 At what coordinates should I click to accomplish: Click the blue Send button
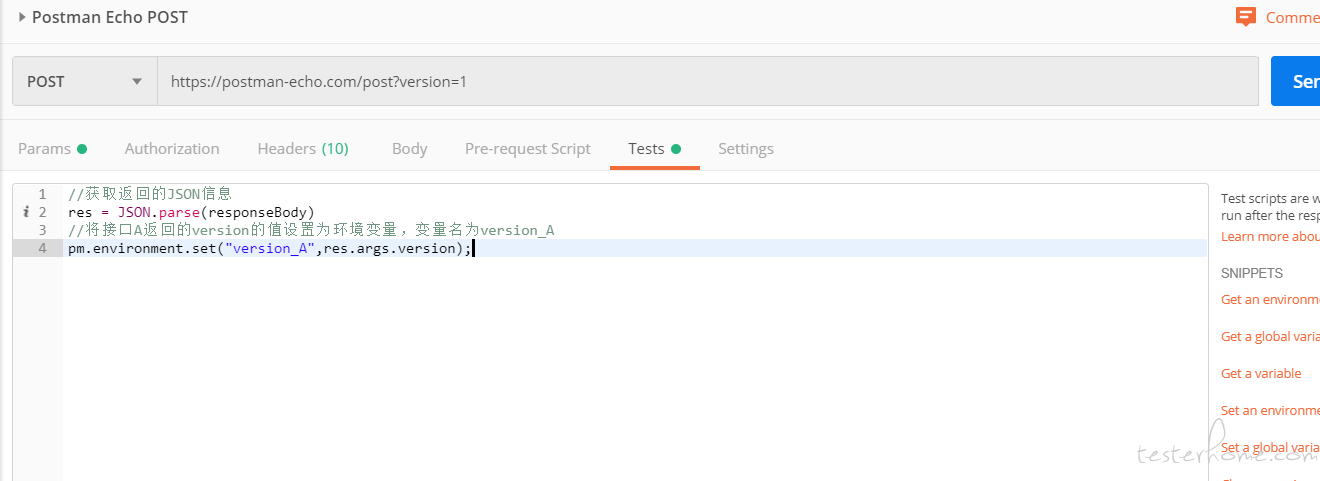coord(1296,81)
